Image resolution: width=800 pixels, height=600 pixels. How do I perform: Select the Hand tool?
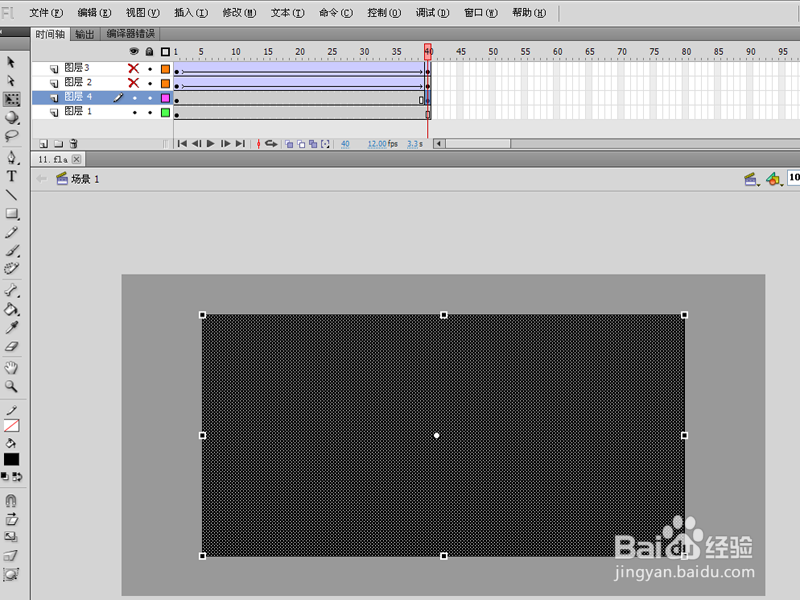[x=11, y=368]
